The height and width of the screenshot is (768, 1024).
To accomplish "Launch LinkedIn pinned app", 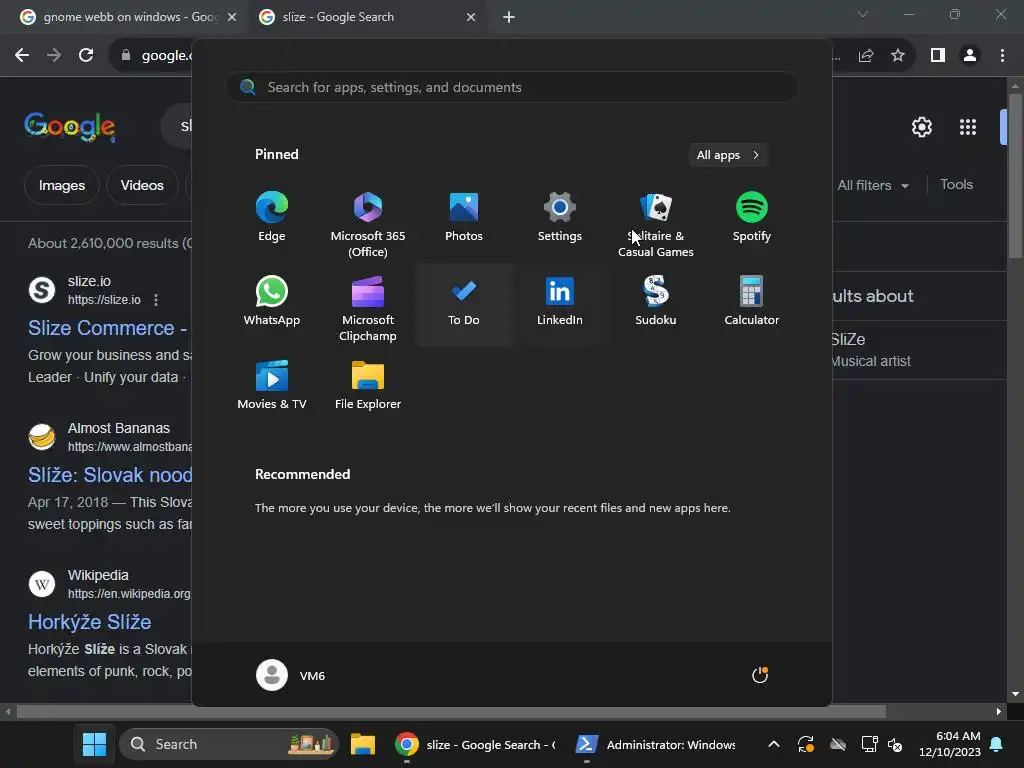I will coord(560,301).
